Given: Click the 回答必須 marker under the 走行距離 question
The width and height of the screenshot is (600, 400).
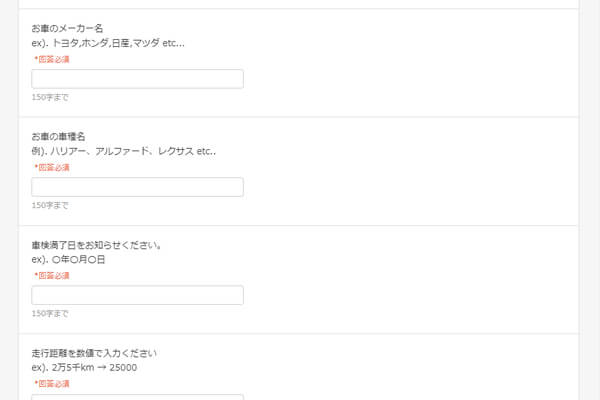Looking at the screenshot, I should coord(52,383).
